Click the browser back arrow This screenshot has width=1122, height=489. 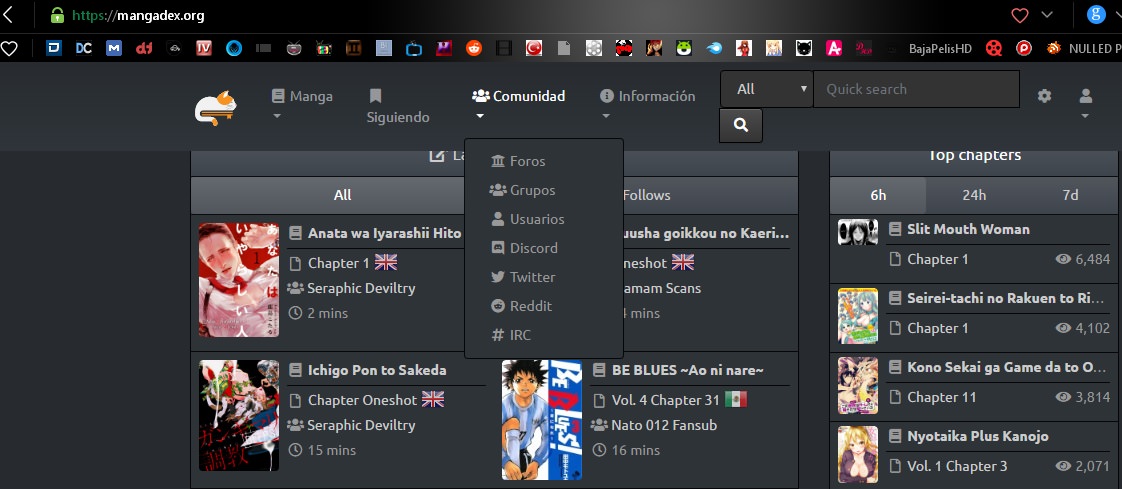10,15
